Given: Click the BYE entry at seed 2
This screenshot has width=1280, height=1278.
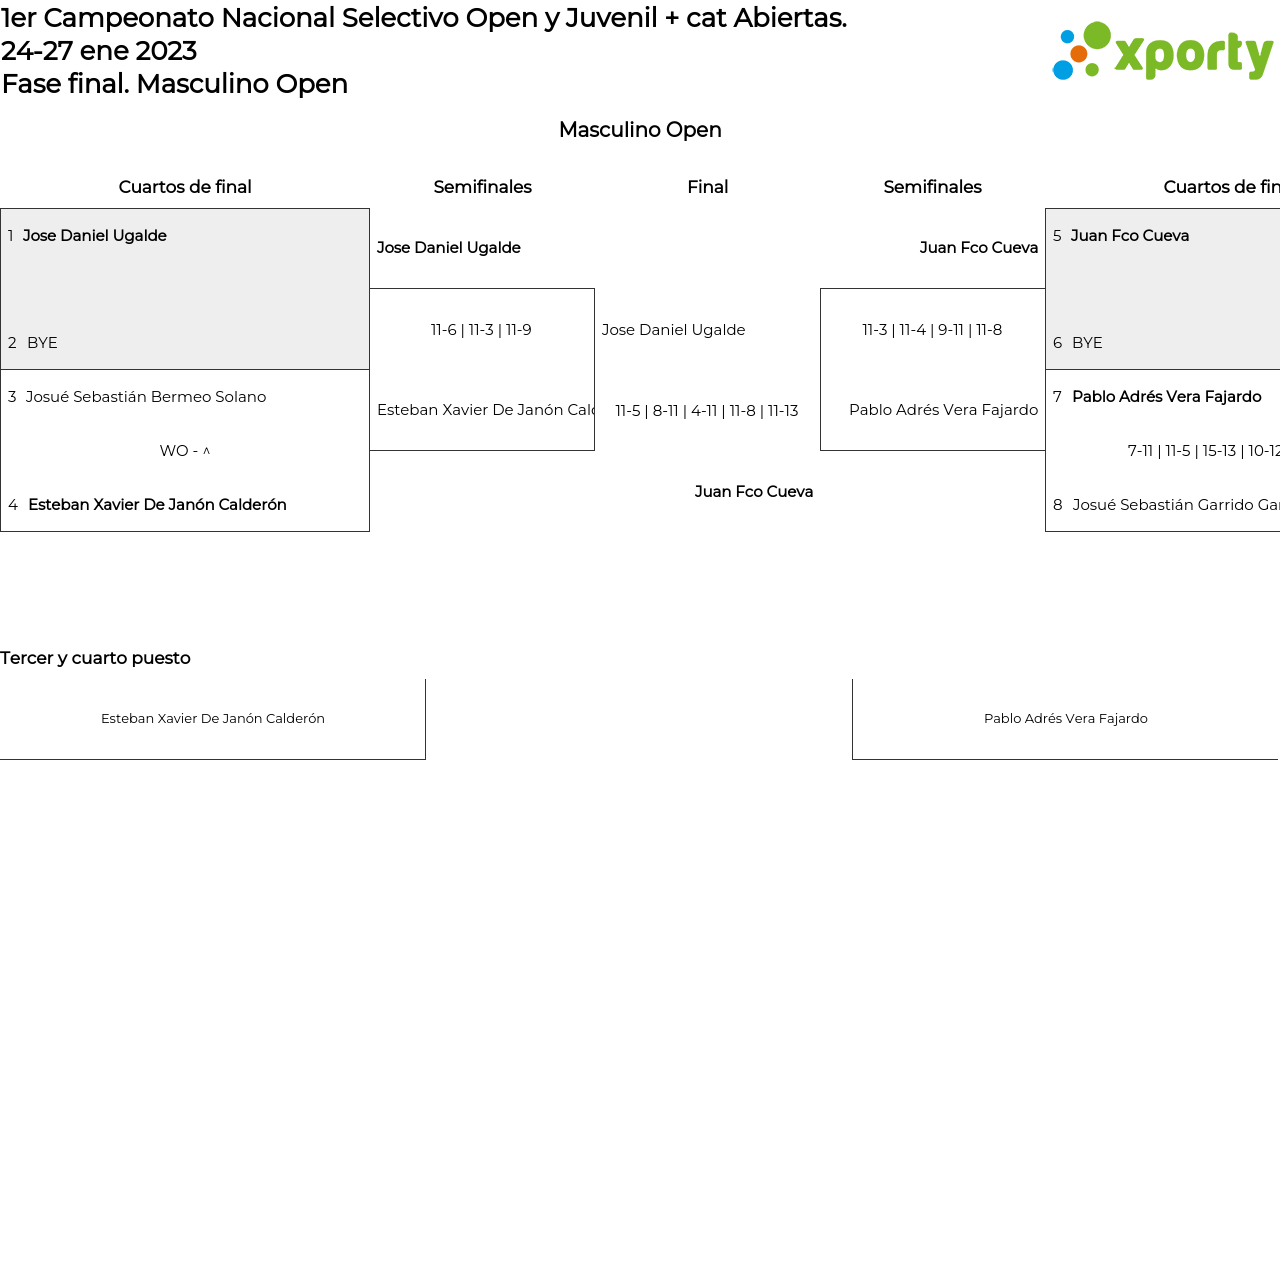Looking at the screenshot, I should coord(42,343).
